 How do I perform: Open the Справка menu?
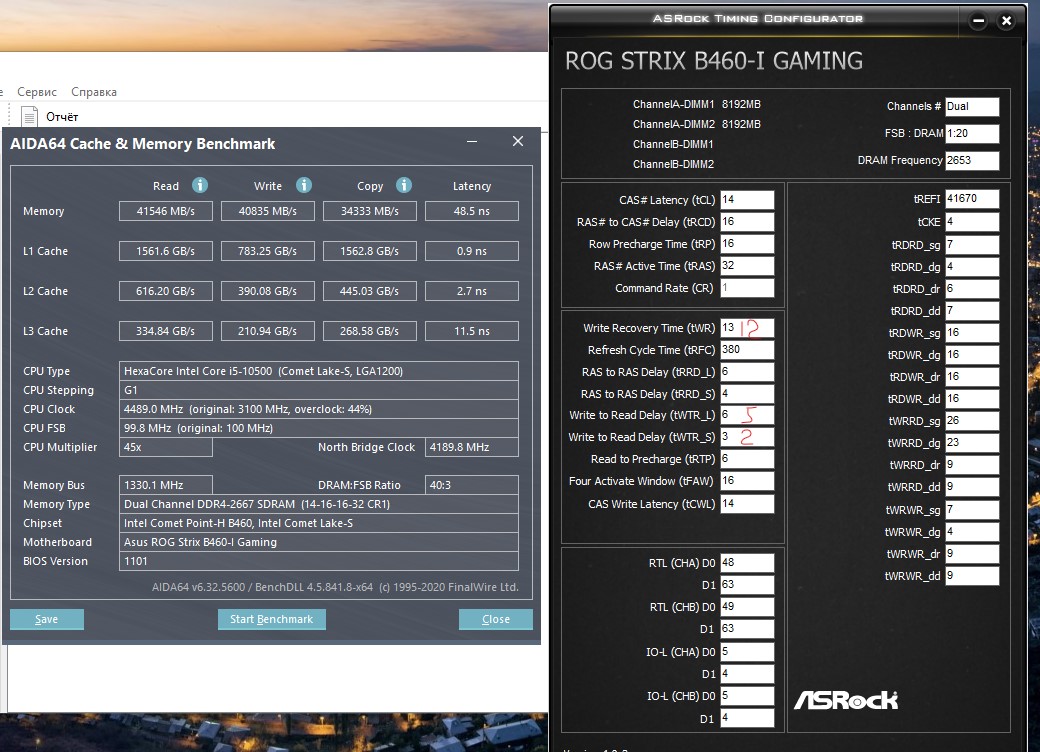point(94,92)
